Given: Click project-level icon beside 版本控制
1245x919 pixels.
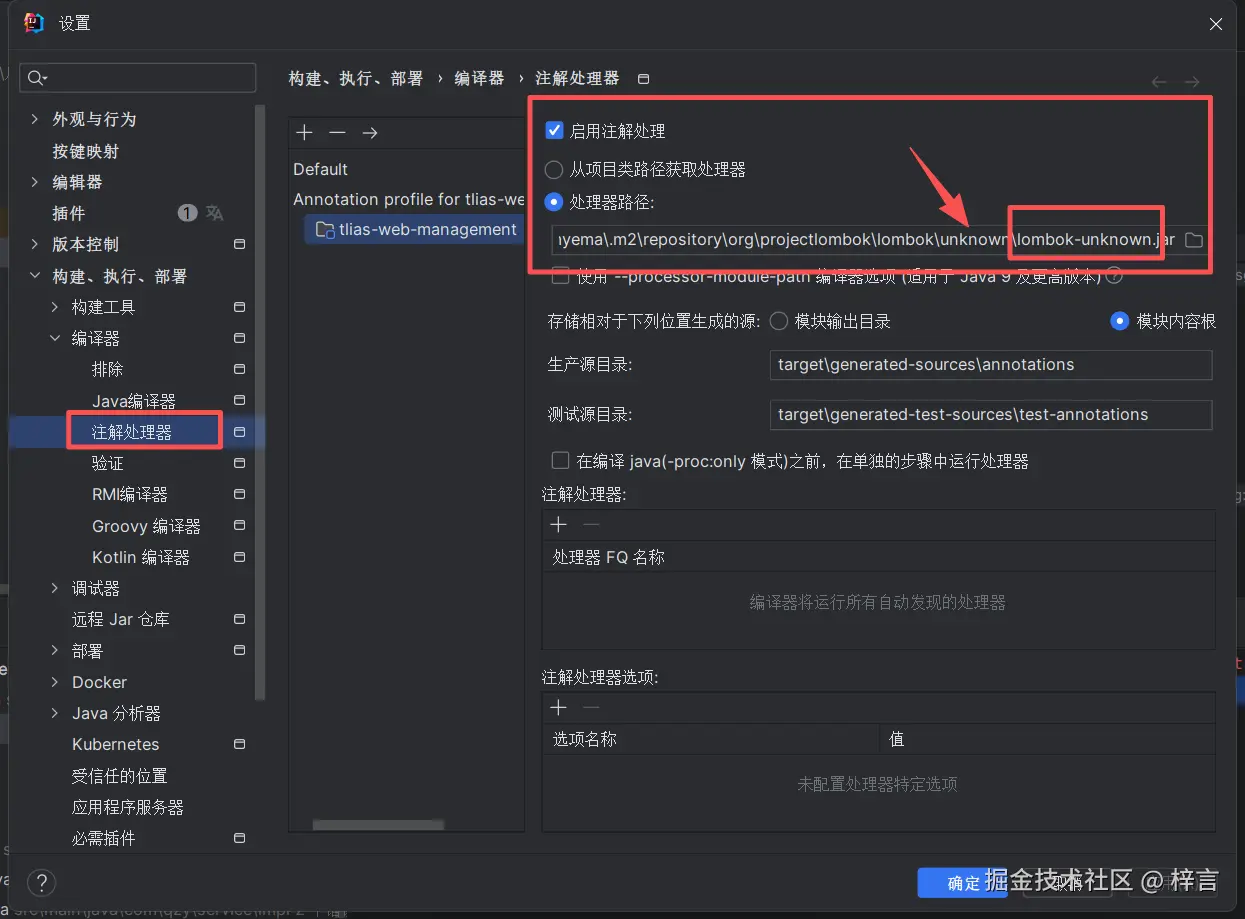Looking at the screenshot, I should [x=239, y=245].
